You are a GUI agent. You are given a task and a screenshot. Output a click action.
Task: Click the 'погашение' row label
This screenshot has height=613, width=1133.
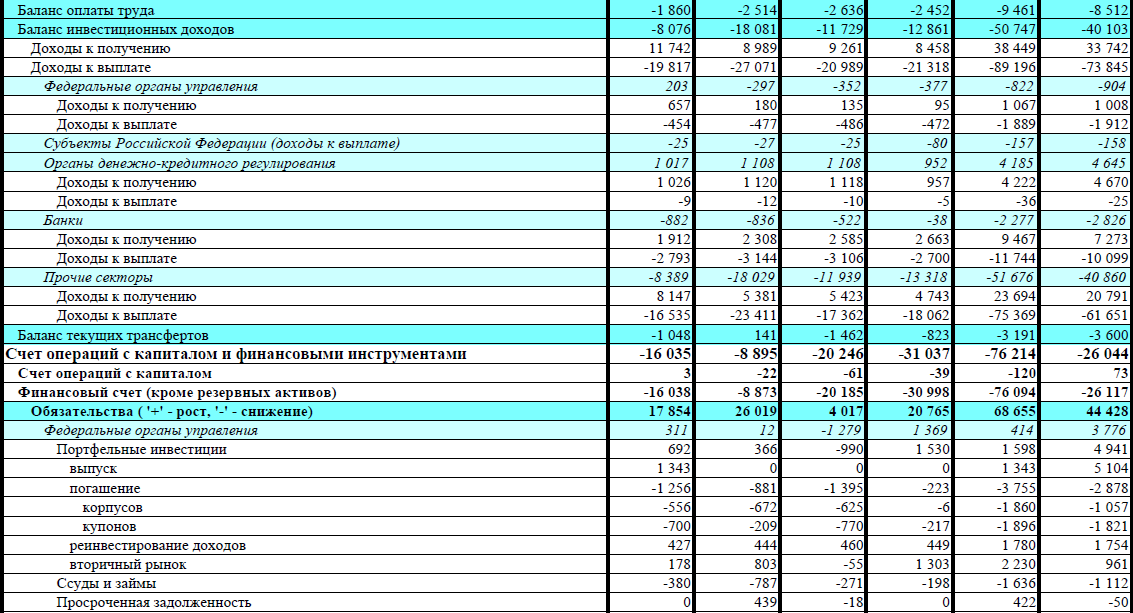(105, 488)
